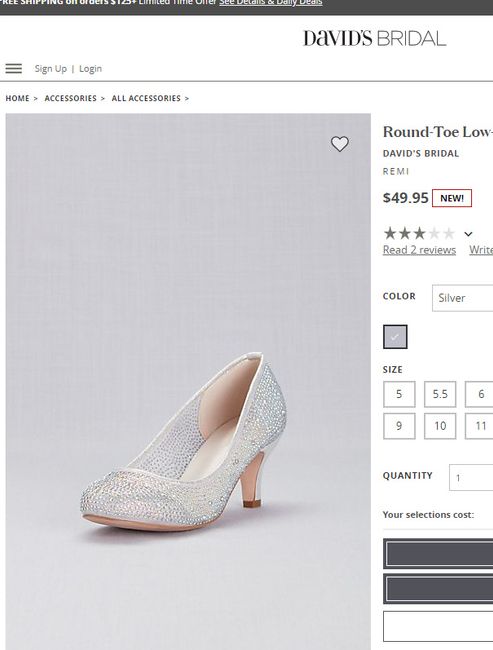Viewport: 493px width, 650px height.
Task: Click the DAVID'S BRIDAL brand label
Action: click(x=421, y=153)
